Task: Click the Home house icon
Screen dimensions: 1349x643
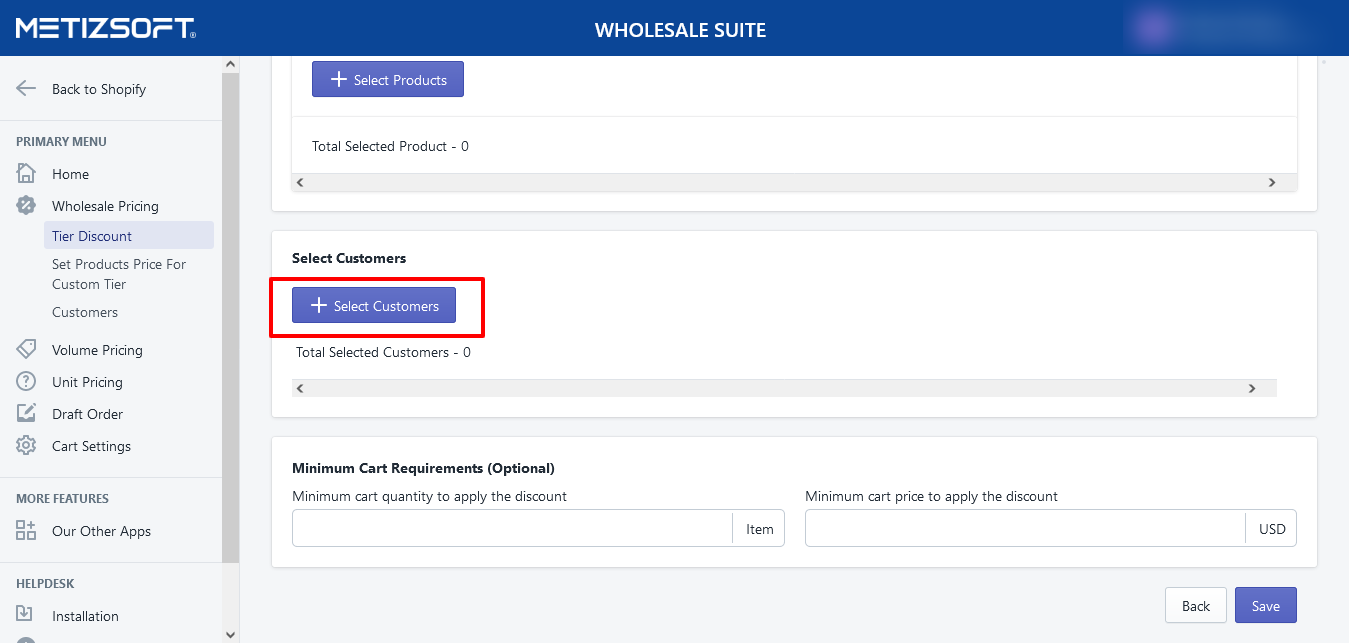Action: click(x=26, y=174)
